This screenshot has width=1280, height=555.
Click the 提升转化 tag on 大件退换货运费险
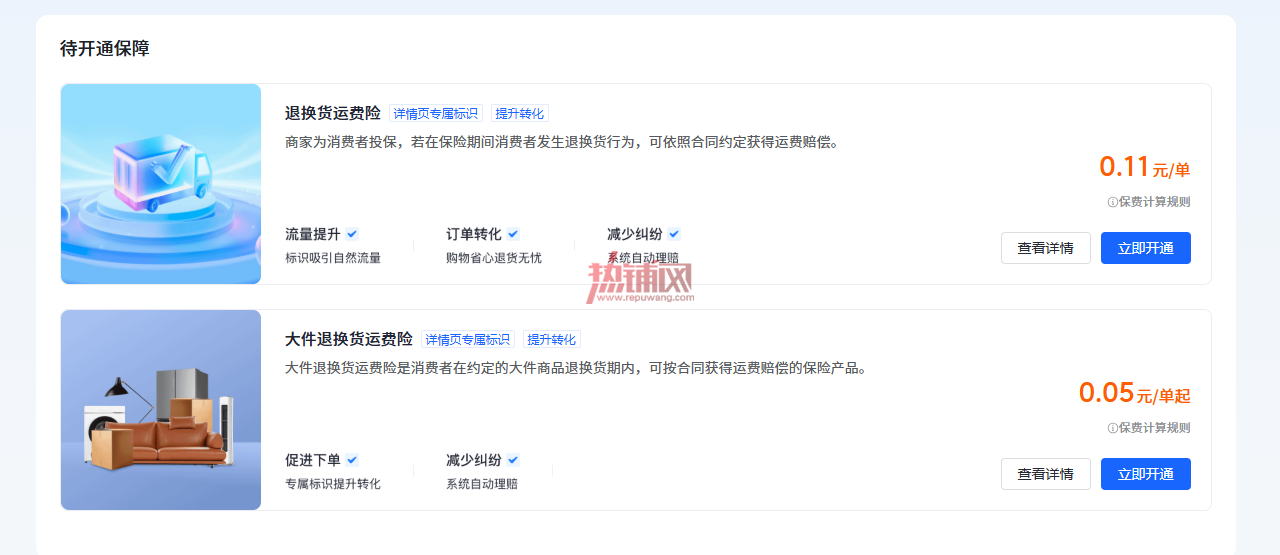pyautogui.click(x=552, y=340)
